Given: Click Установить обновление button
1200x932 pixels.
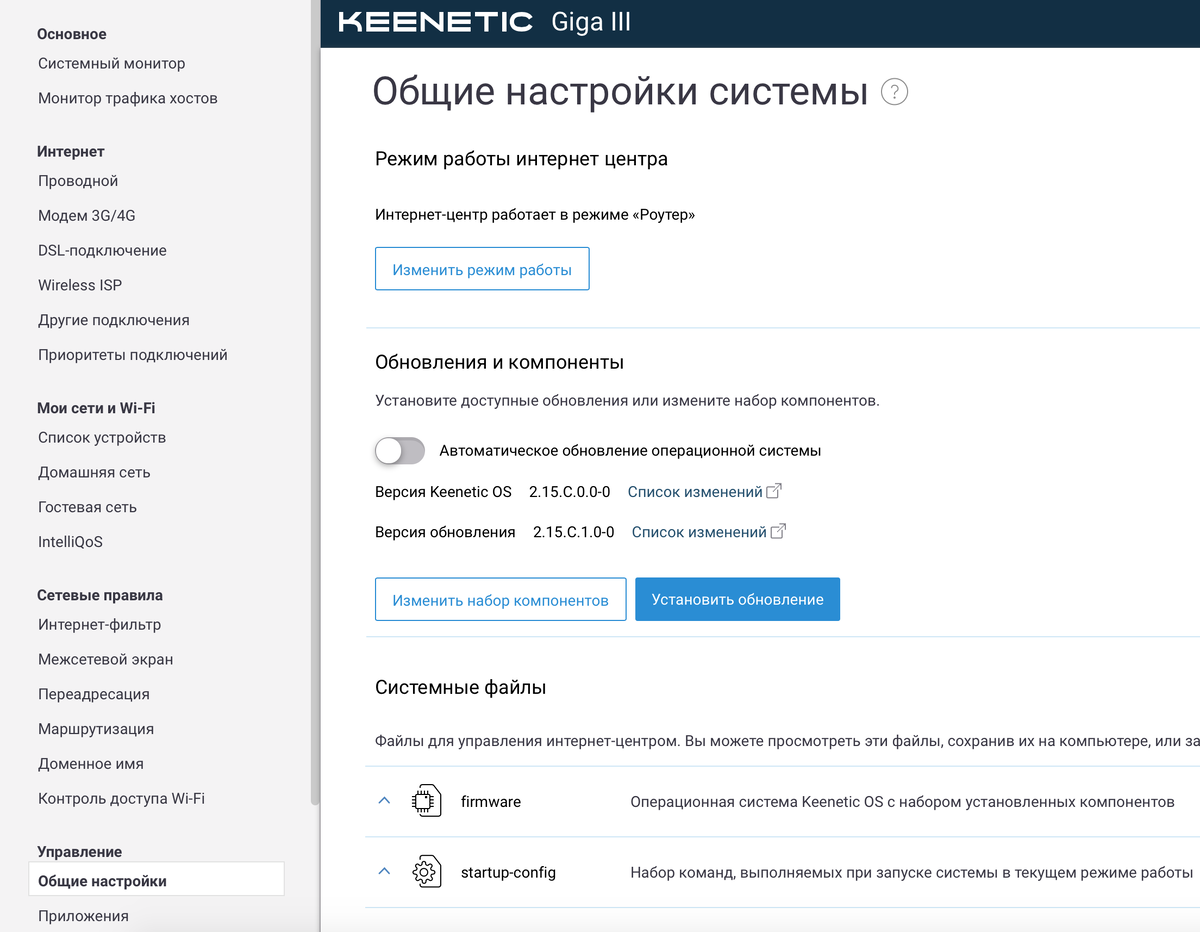Looking at the screenshot, I should 737,599.
